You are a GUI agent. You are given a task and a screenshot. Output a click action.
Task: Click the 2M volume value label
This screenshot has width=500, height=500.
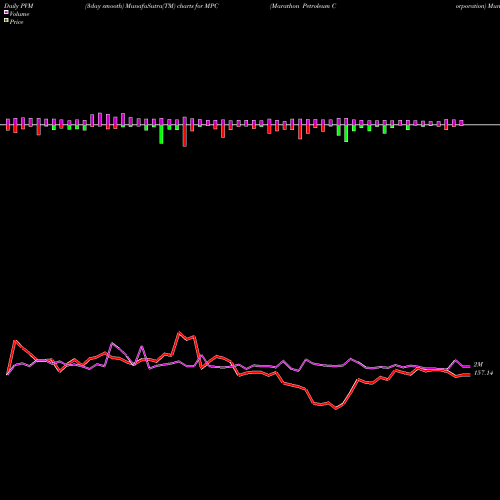[478, 365]
